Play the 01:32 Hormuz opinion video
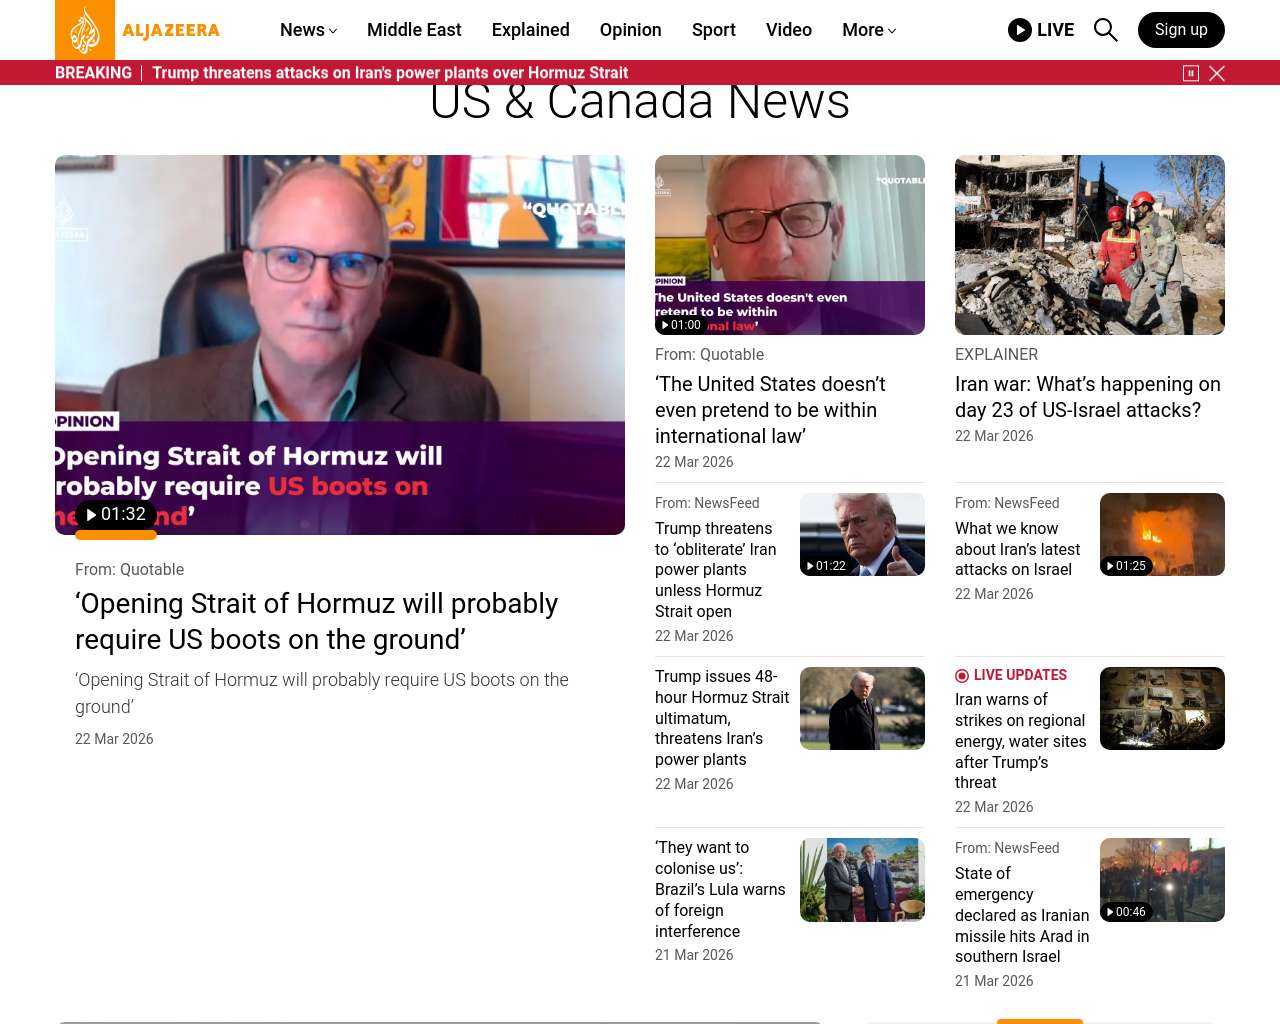This screenshot has height=1024, width=1280. [x=116, y=515]
